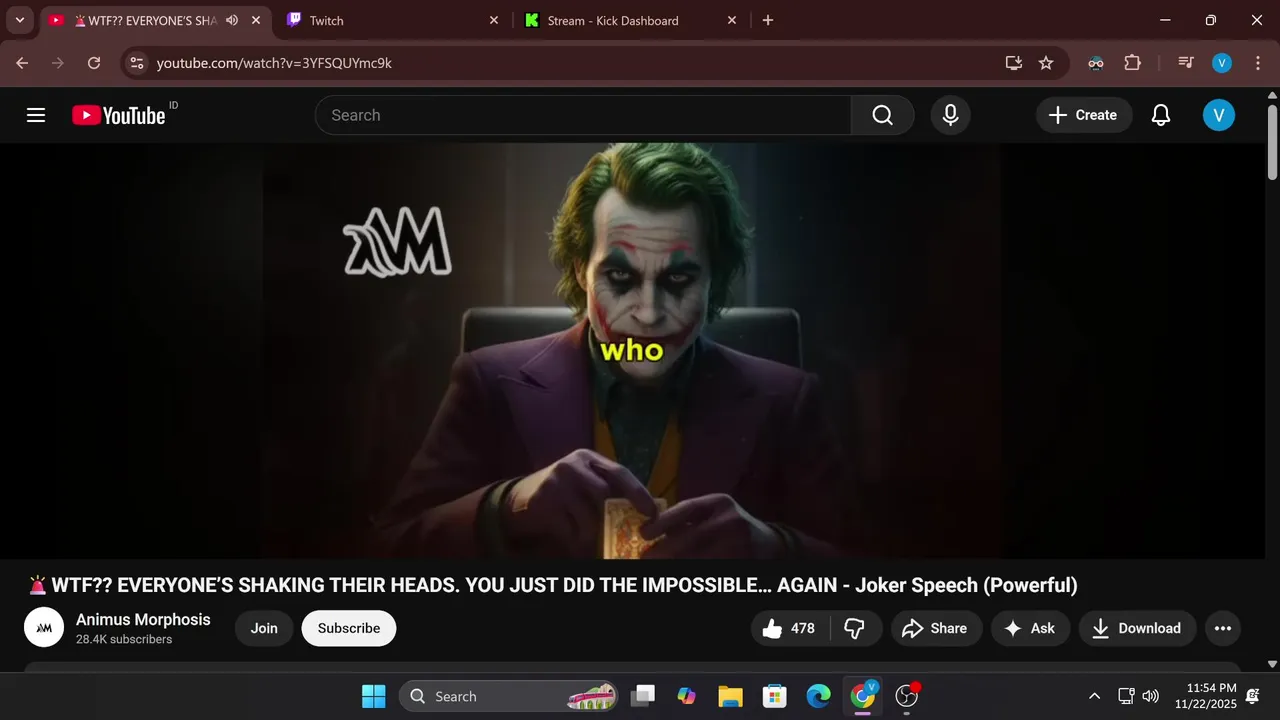The image size is (1280, 720).
Task: Start voice search with microphone icon
Action: 951,115
